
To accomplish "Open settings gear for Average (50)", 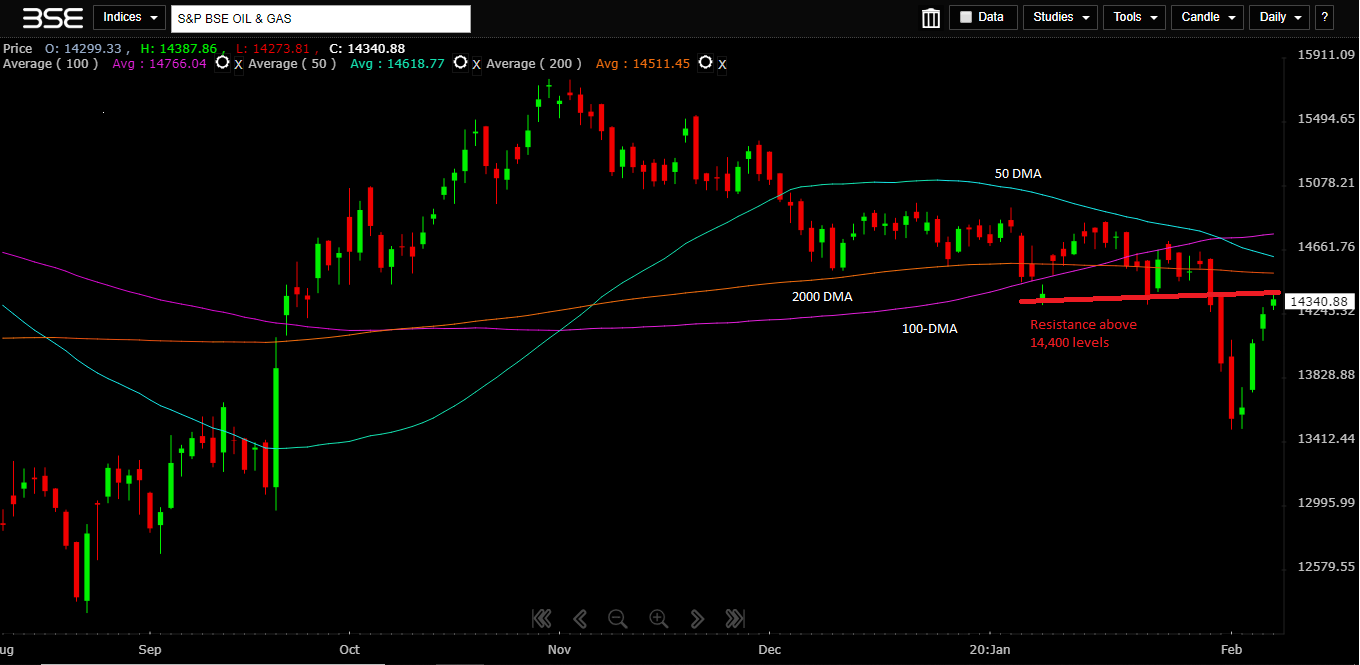I will pos(460,63).
